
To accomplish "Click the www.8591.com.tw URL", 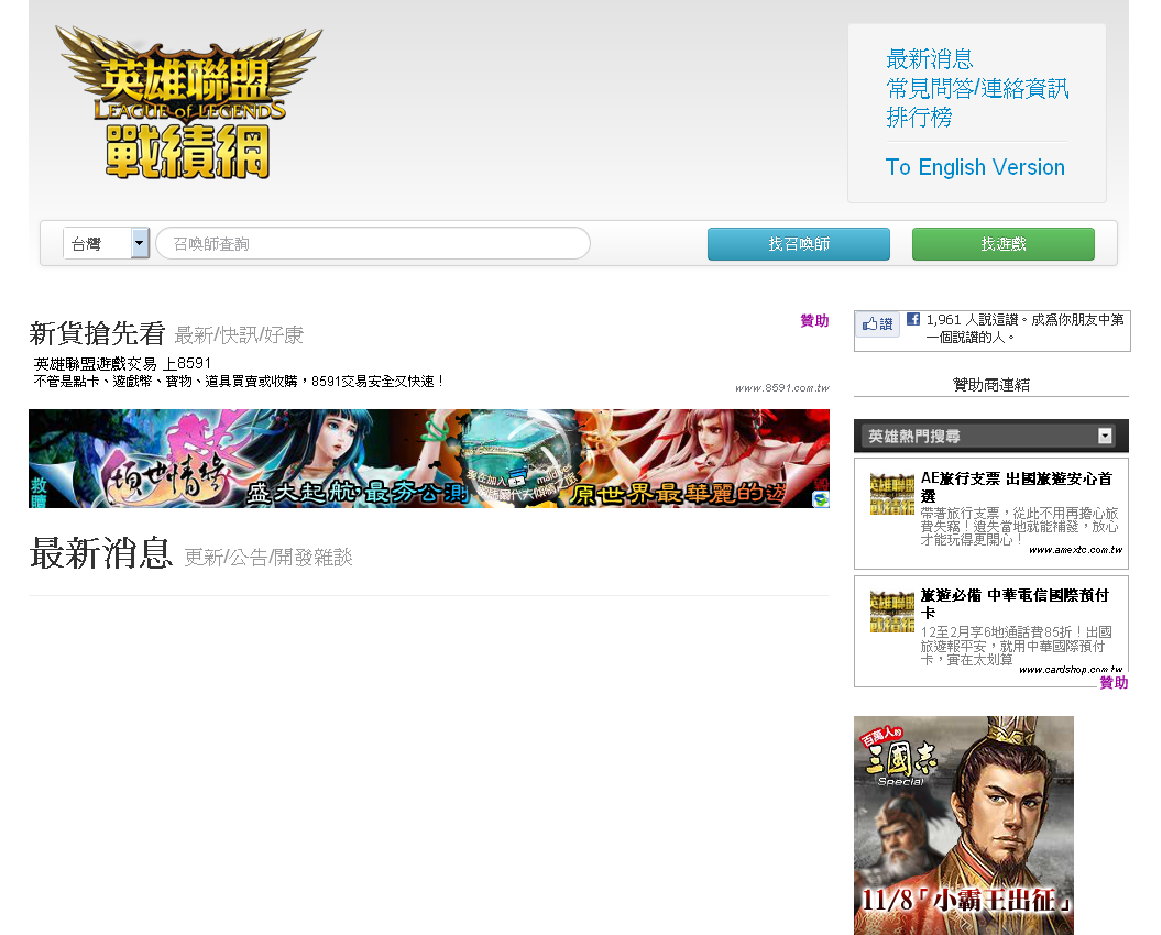I will 782,388.
